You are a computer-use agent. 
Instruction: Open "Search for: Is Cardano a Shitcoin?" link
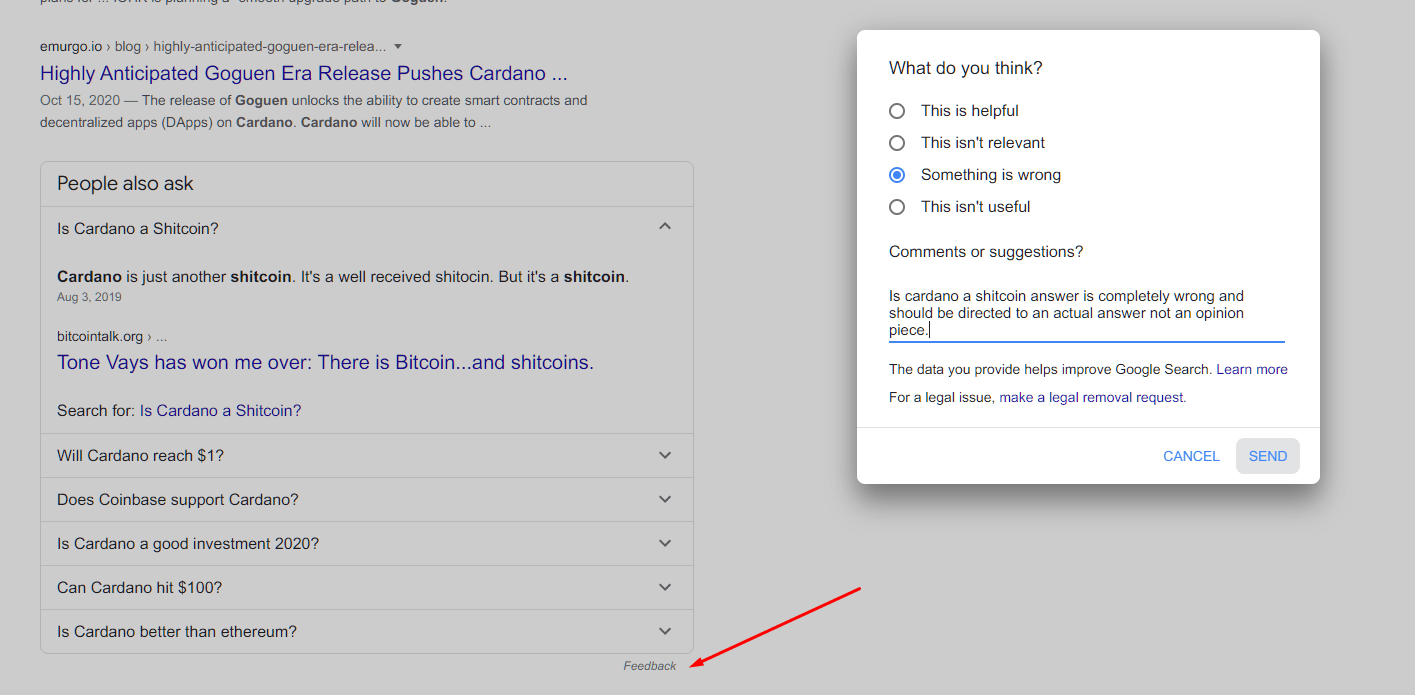pos(220,410)
